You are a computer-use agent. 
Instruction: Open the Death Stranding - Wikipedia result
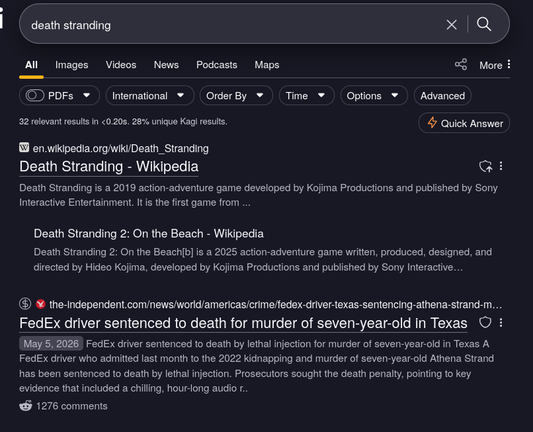coord(109,167)
